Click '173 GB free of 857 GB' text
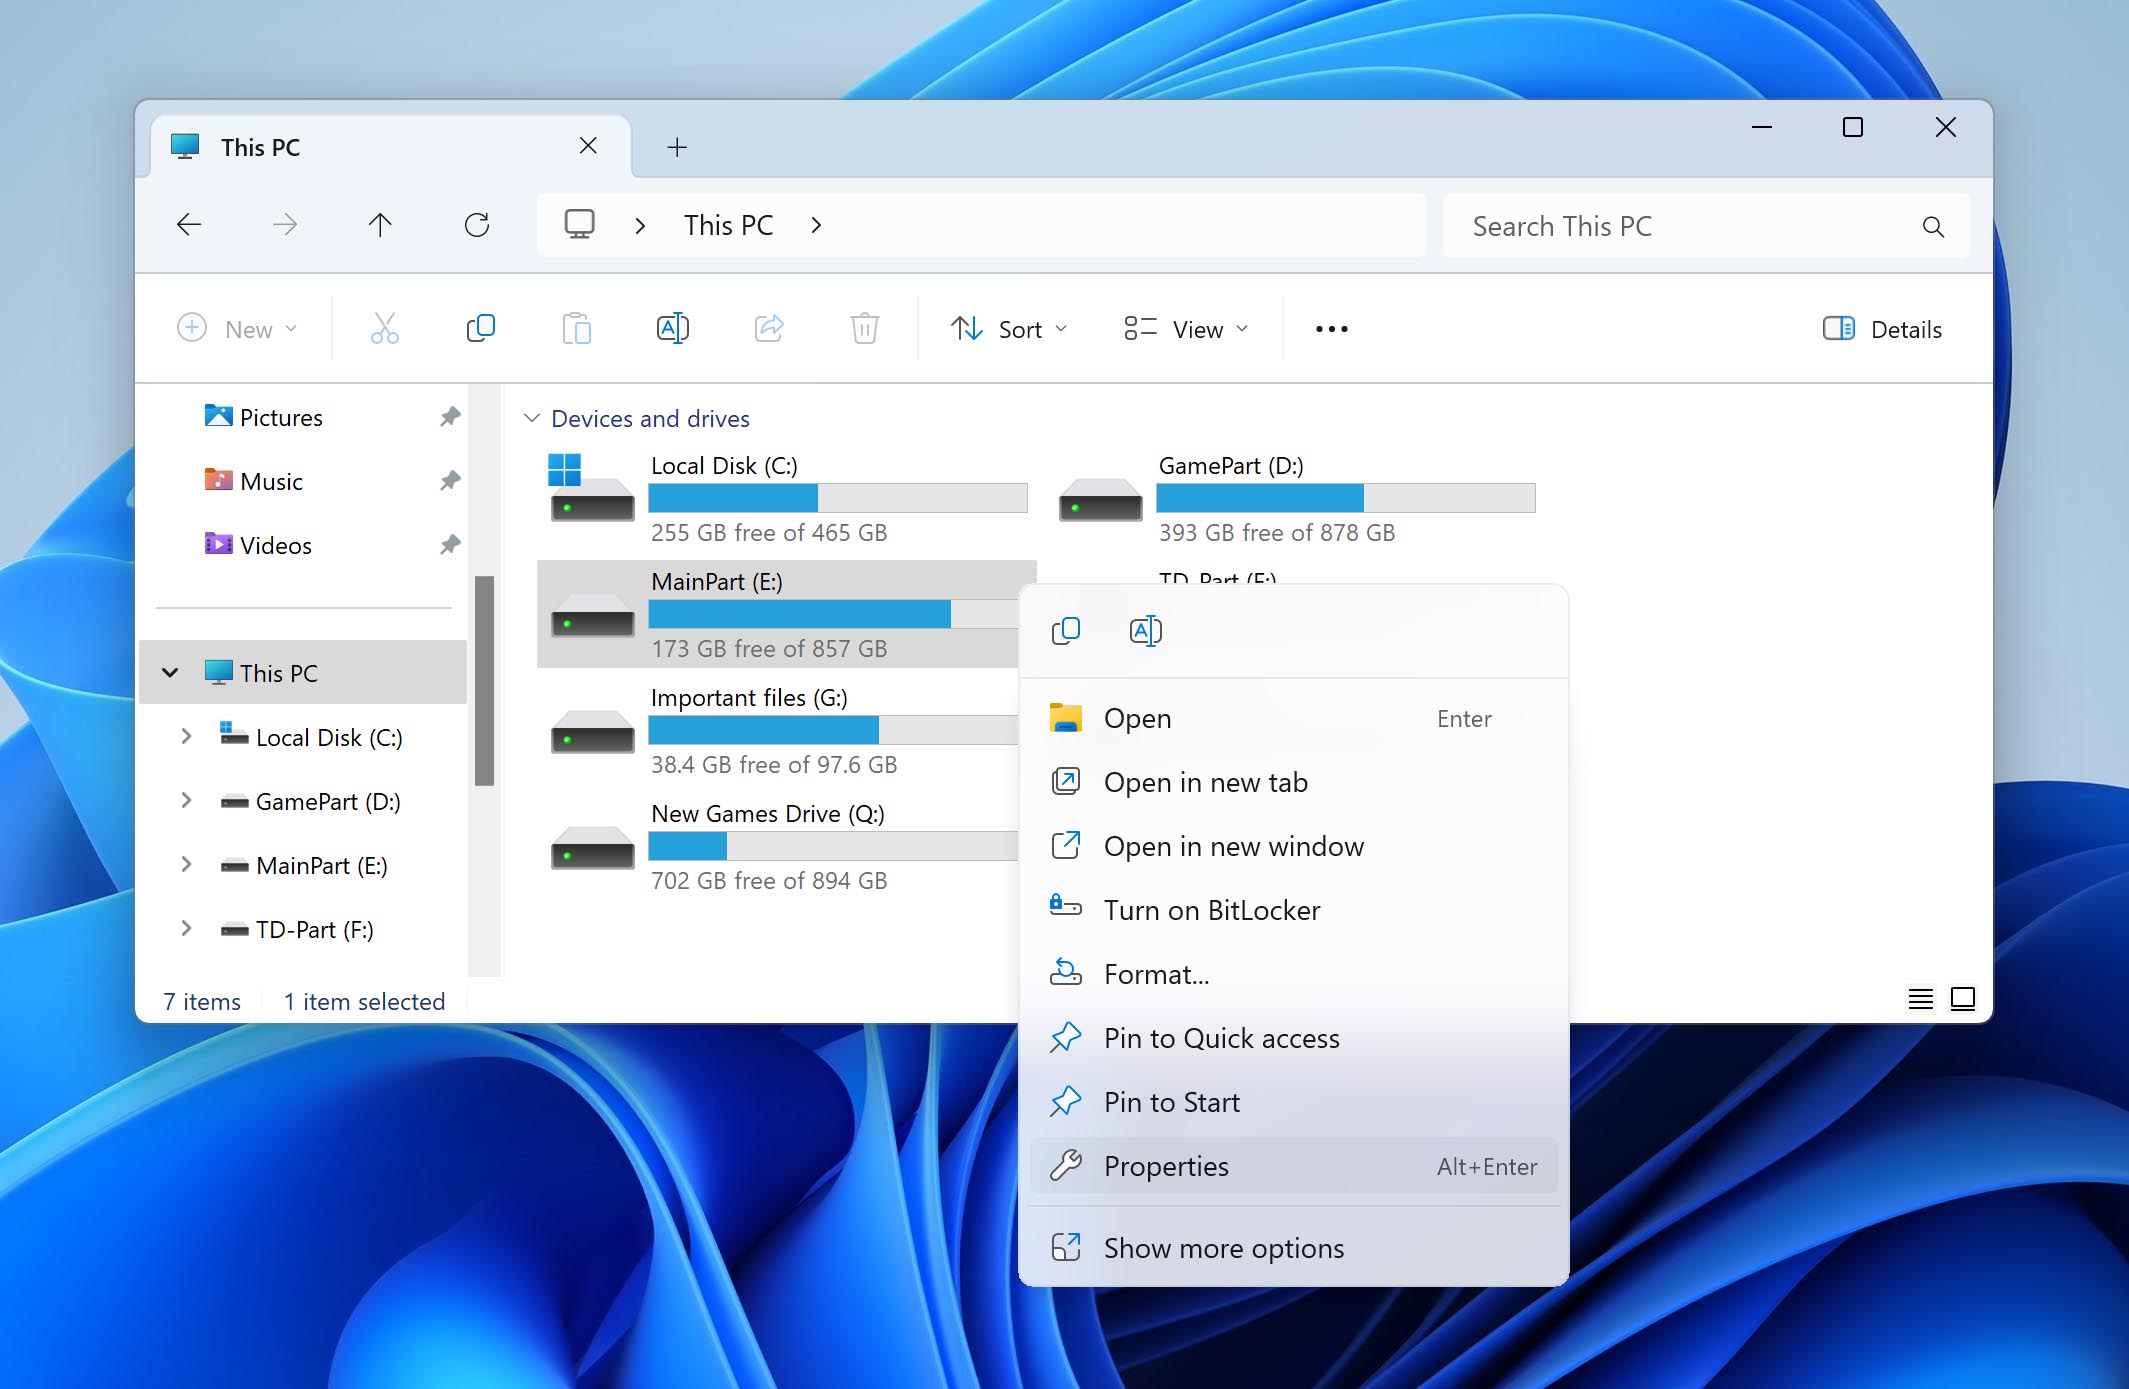 769,649
